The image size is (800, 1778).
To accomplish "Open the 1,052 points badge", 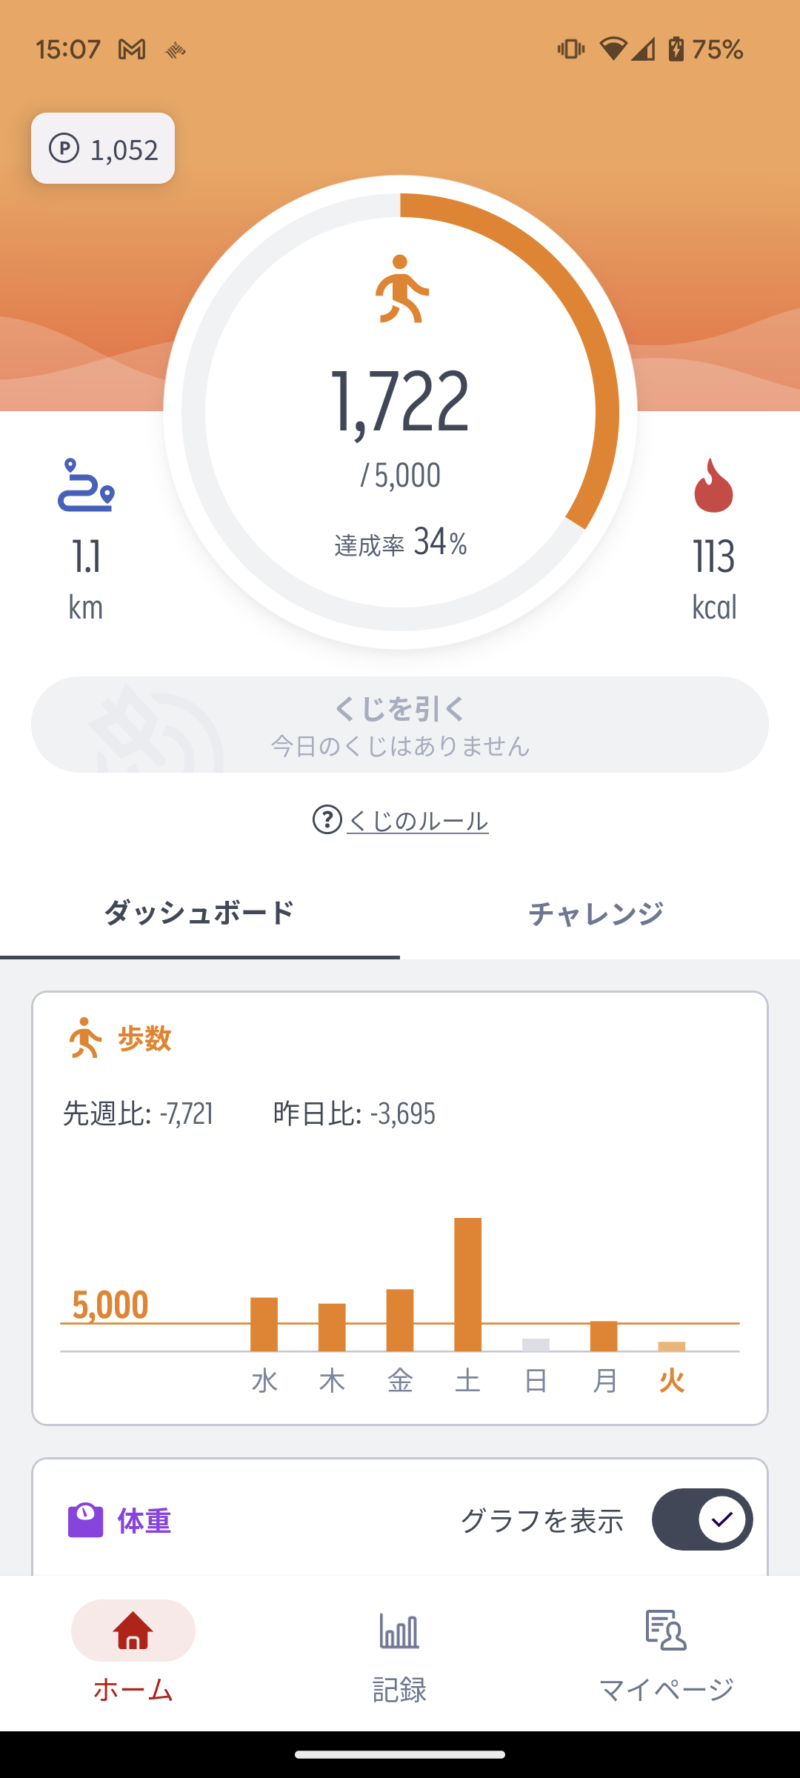I will (x=103, y=149).
